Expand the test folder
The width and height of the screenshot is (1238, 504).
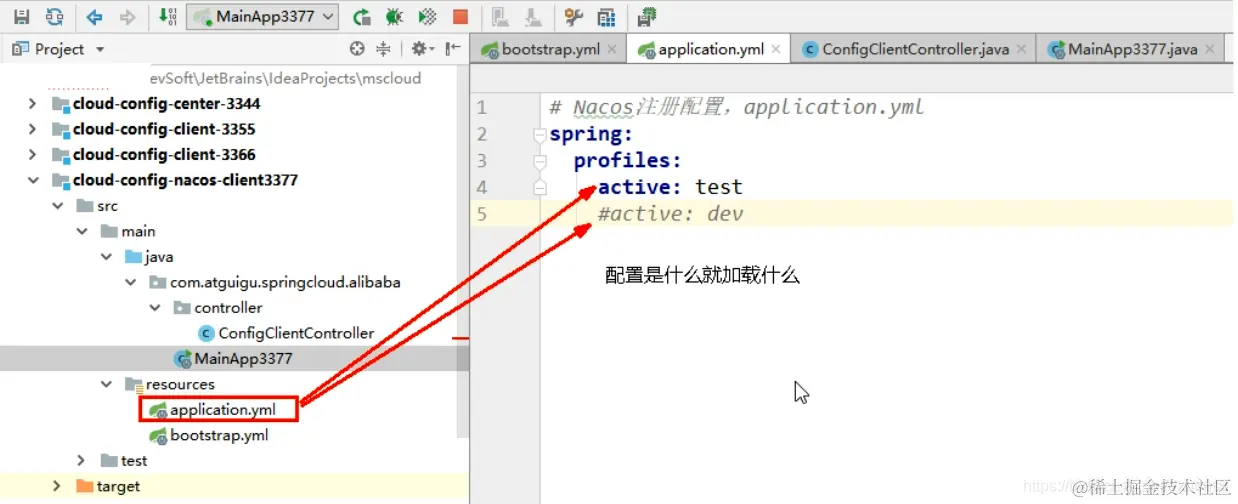[83, 461]
